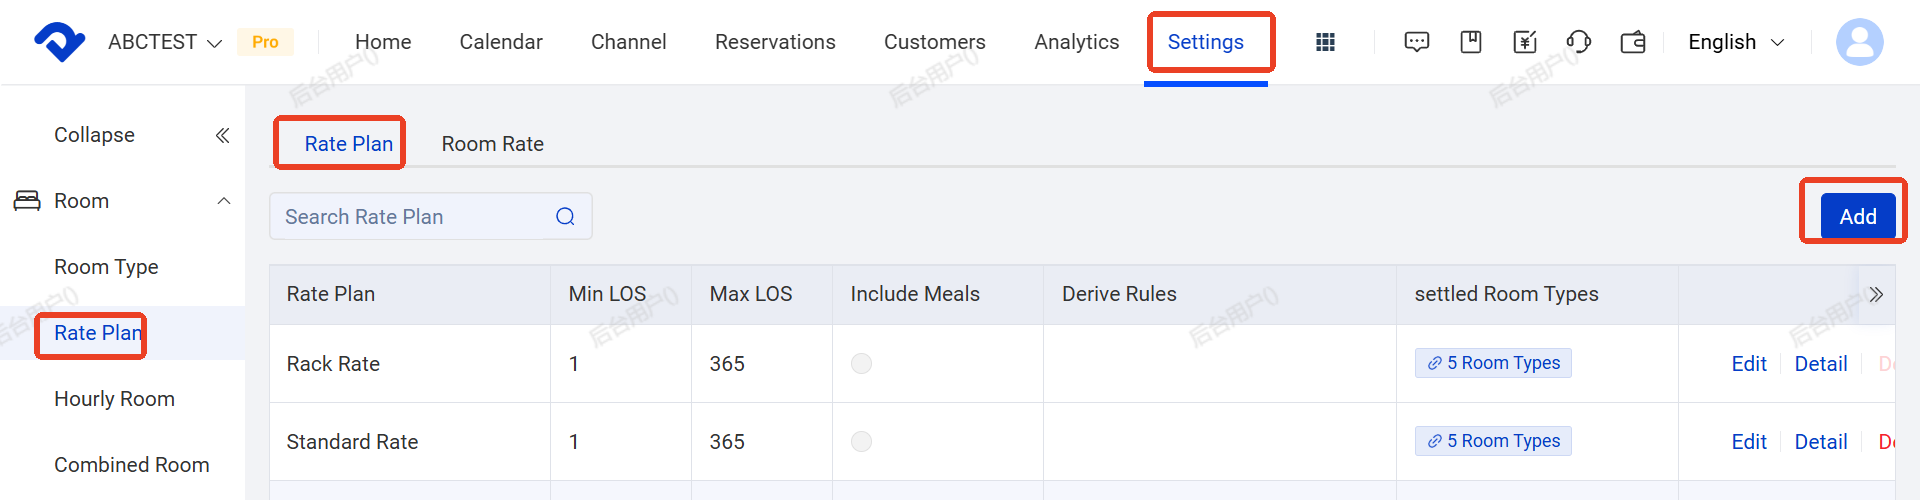Open the ABCTEST property dropdown
The image size is (1920, 500).
click(165, 42)
